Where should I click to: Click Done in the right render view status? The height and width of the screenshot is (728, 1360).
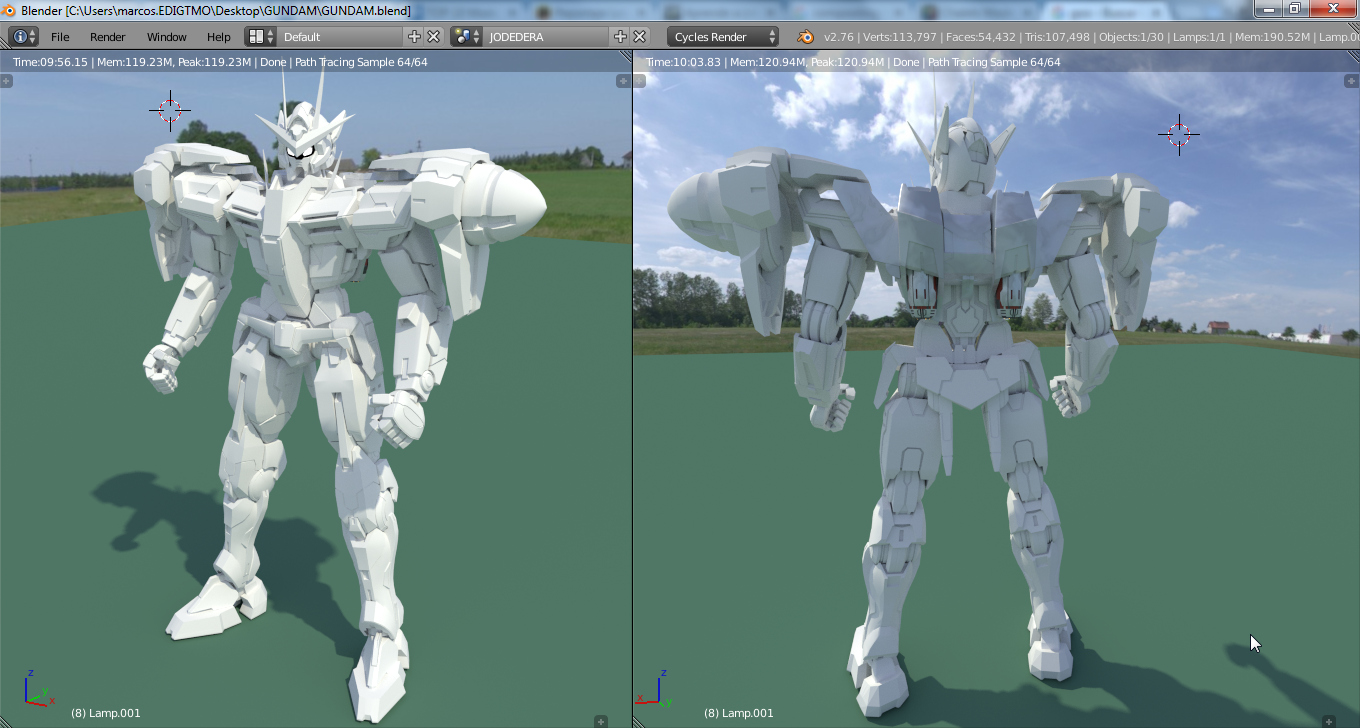pos(906,62)
